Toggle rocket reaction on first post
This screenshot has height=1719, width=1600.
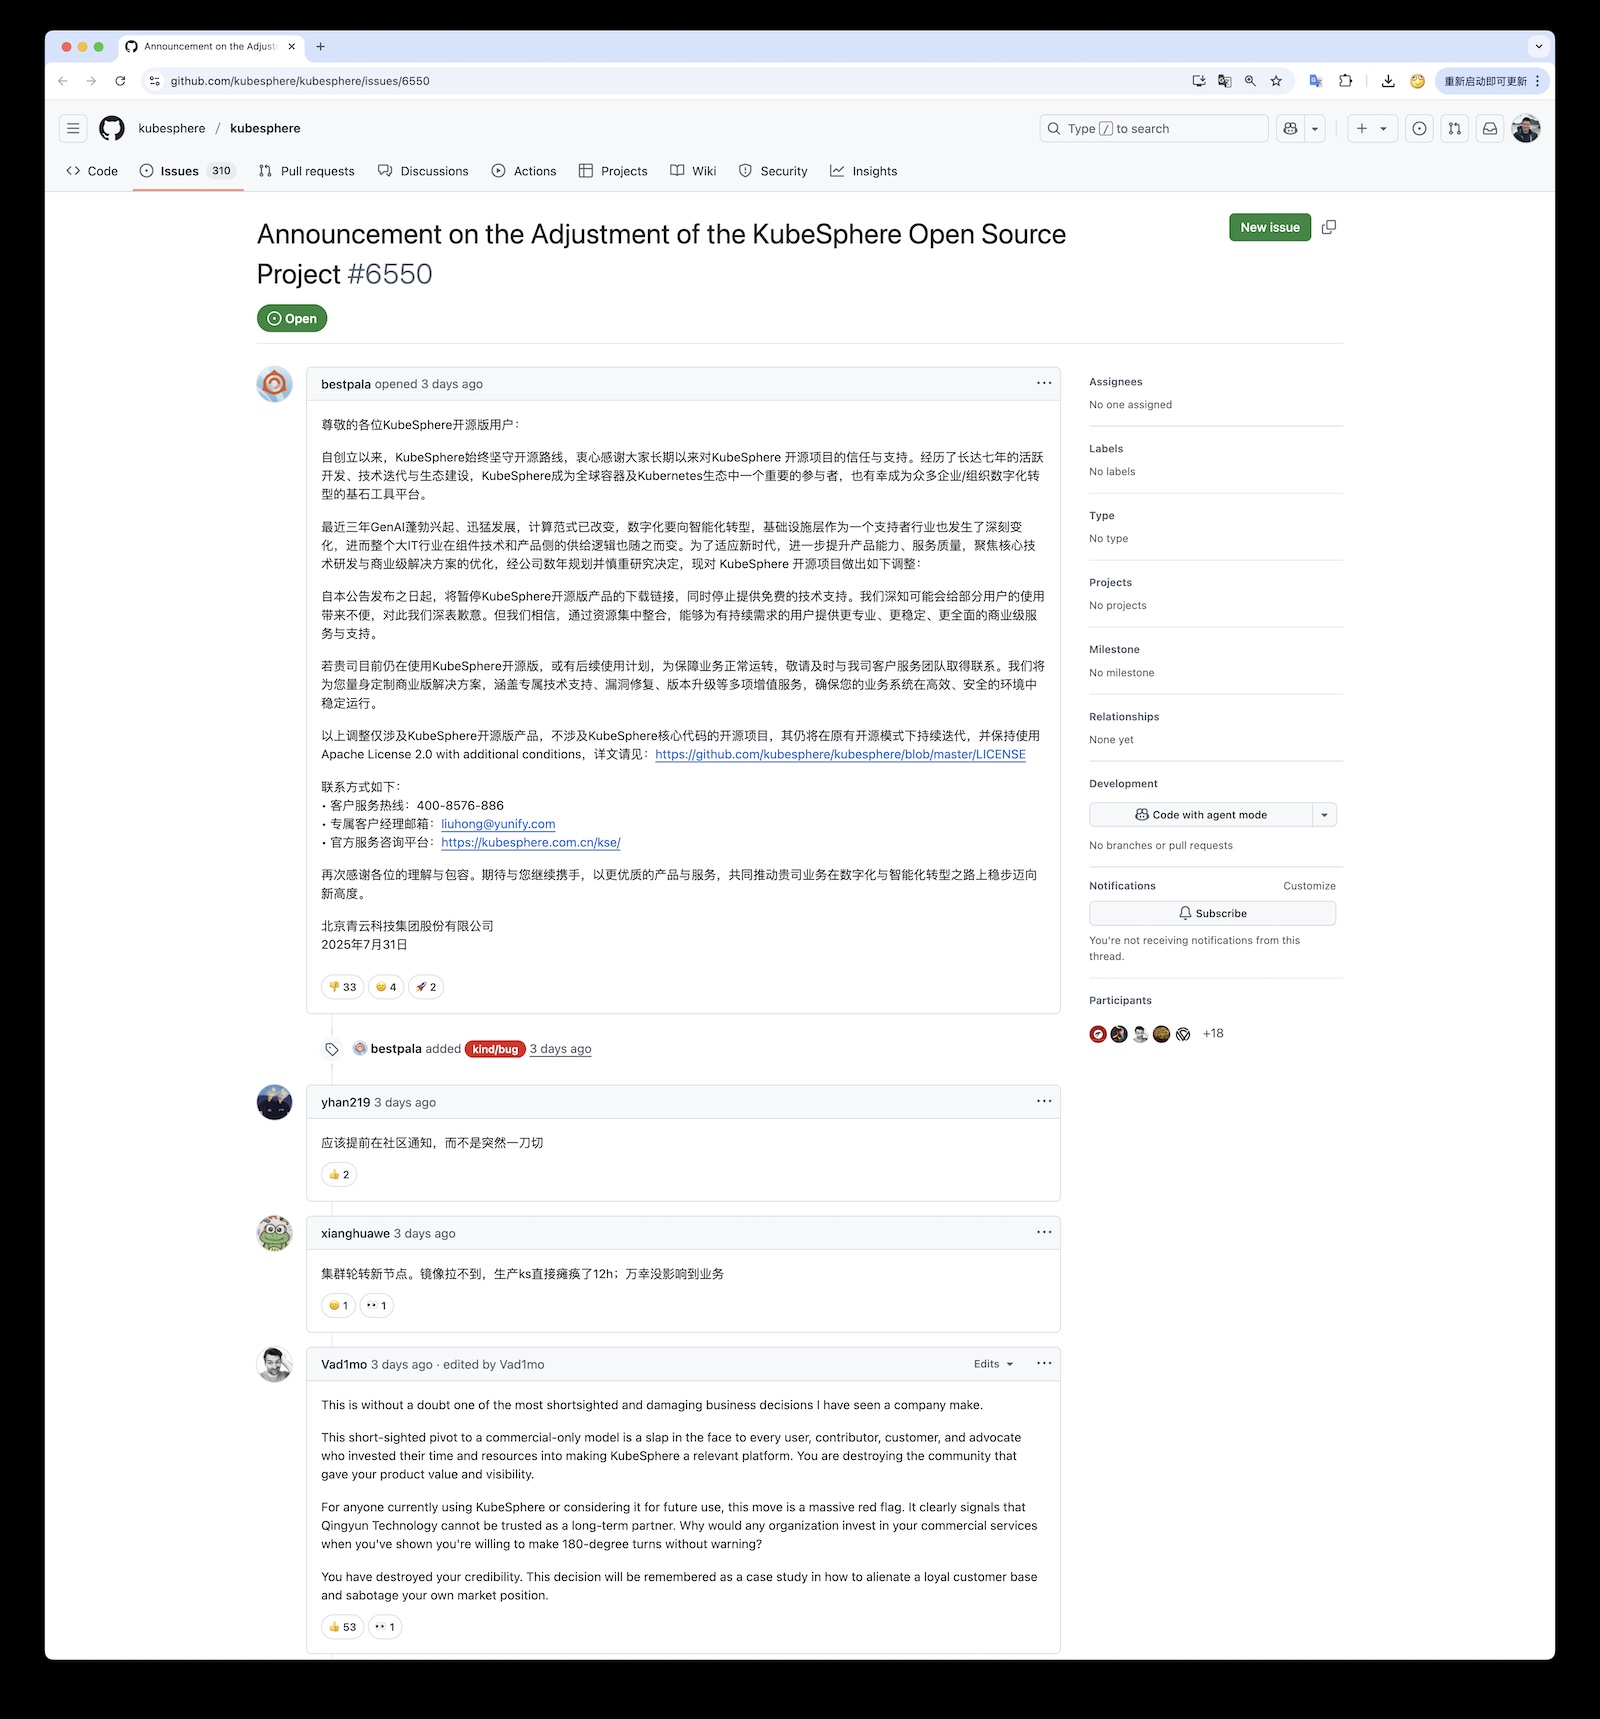click(x=426, y=987)
